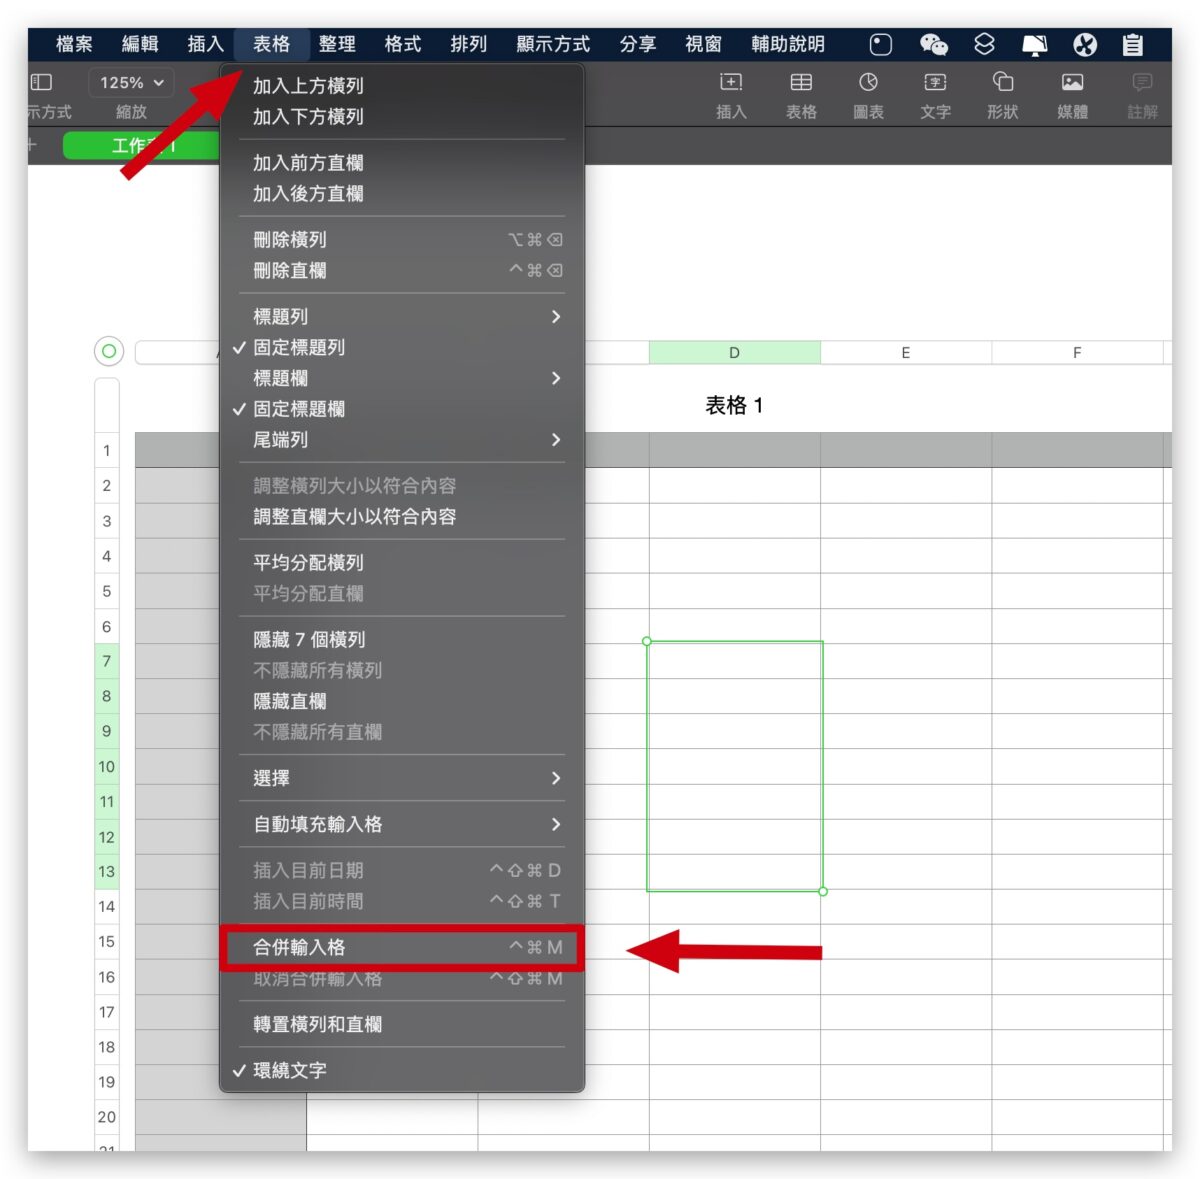
Task: Click the table title 表格 1
Action: (x=734, y=405)
